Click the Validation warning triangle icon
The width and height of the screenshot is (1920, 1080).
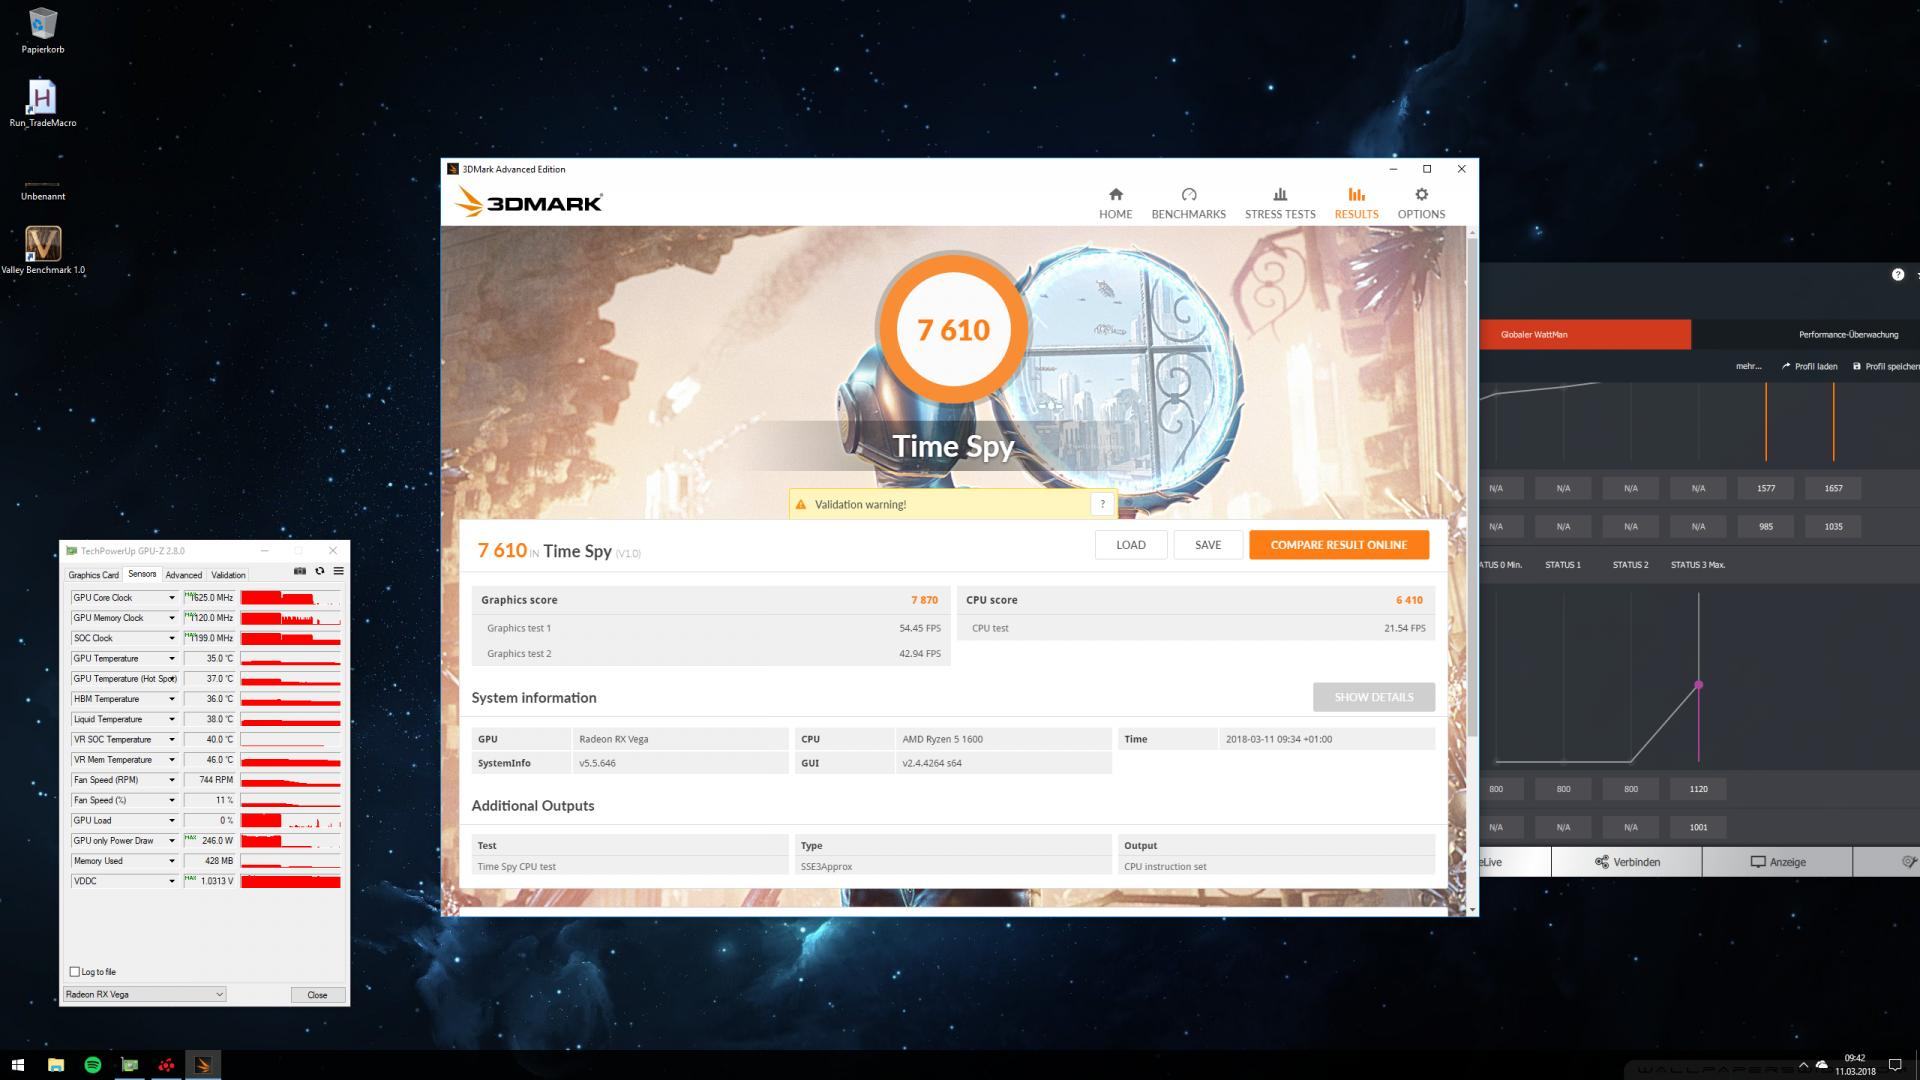[800, 504]
